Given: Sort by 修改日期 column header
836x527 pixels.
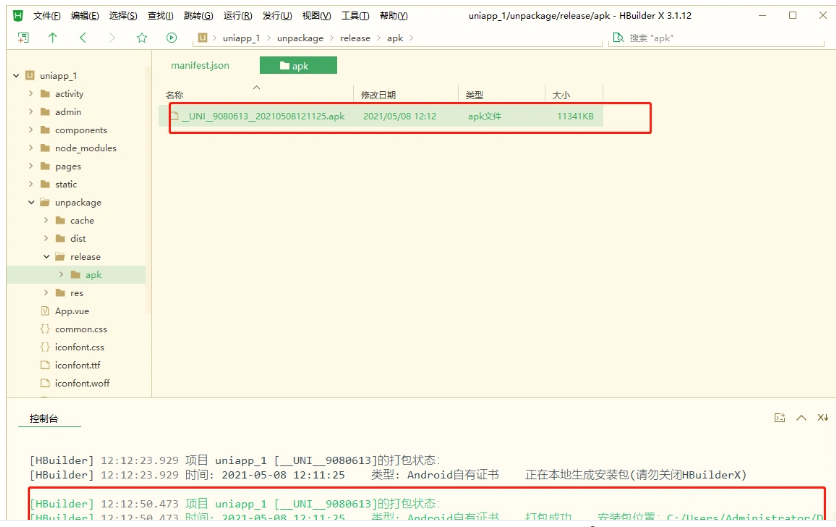Looking at the screenshot, I should 378,95.
